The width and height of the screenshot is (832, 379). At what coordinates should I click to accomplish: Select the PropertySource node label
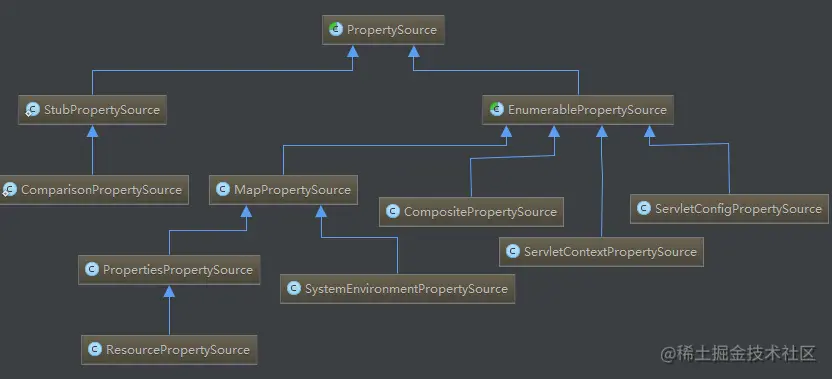coord(392,30)
